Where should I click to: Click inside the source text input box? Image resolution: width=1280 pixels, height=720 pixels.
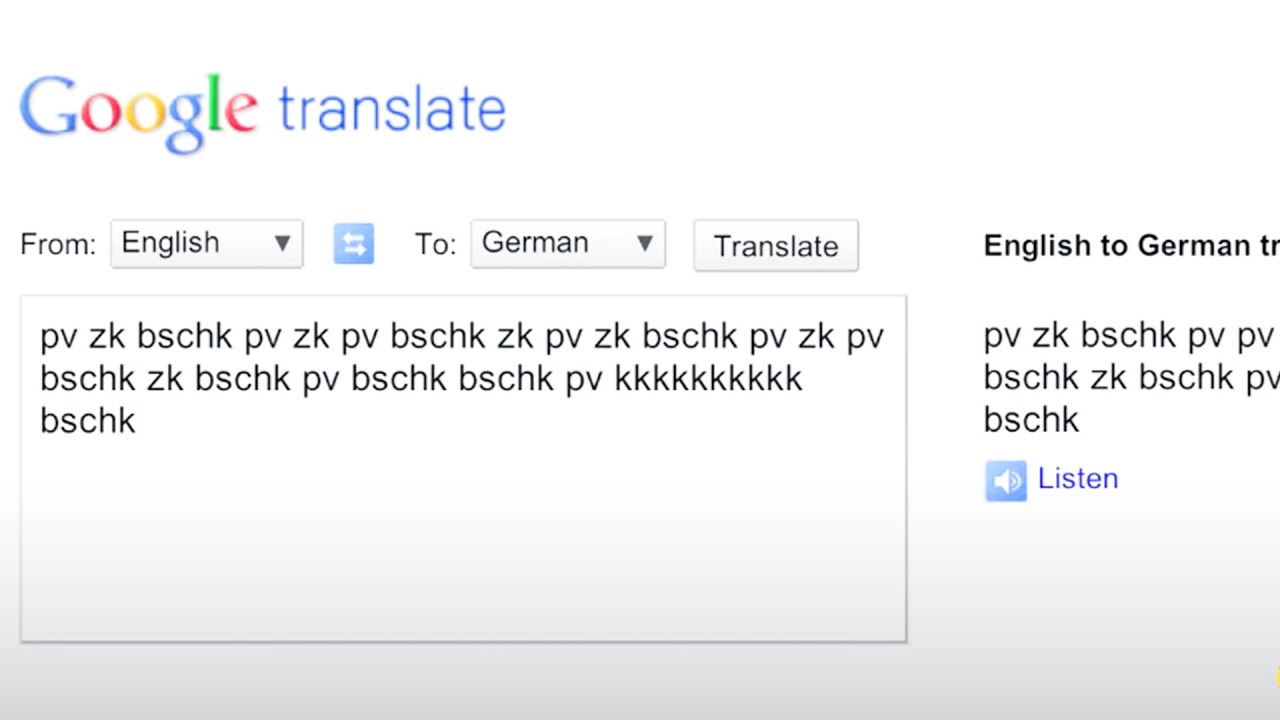tap(463, 468)
